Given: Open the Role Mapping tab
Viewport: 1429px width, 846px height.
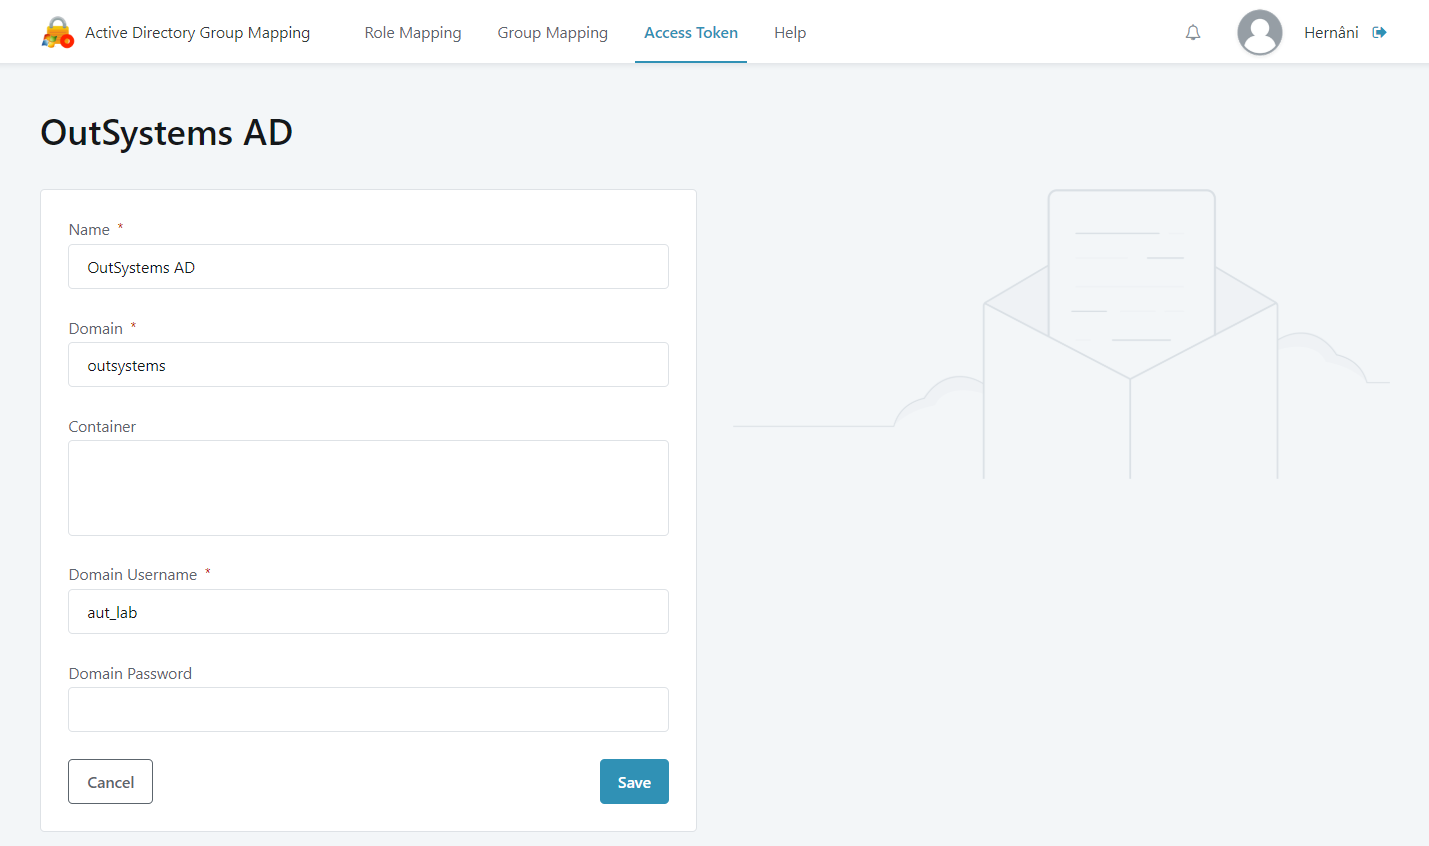Looking at the screenshot, I should [413, 33].
